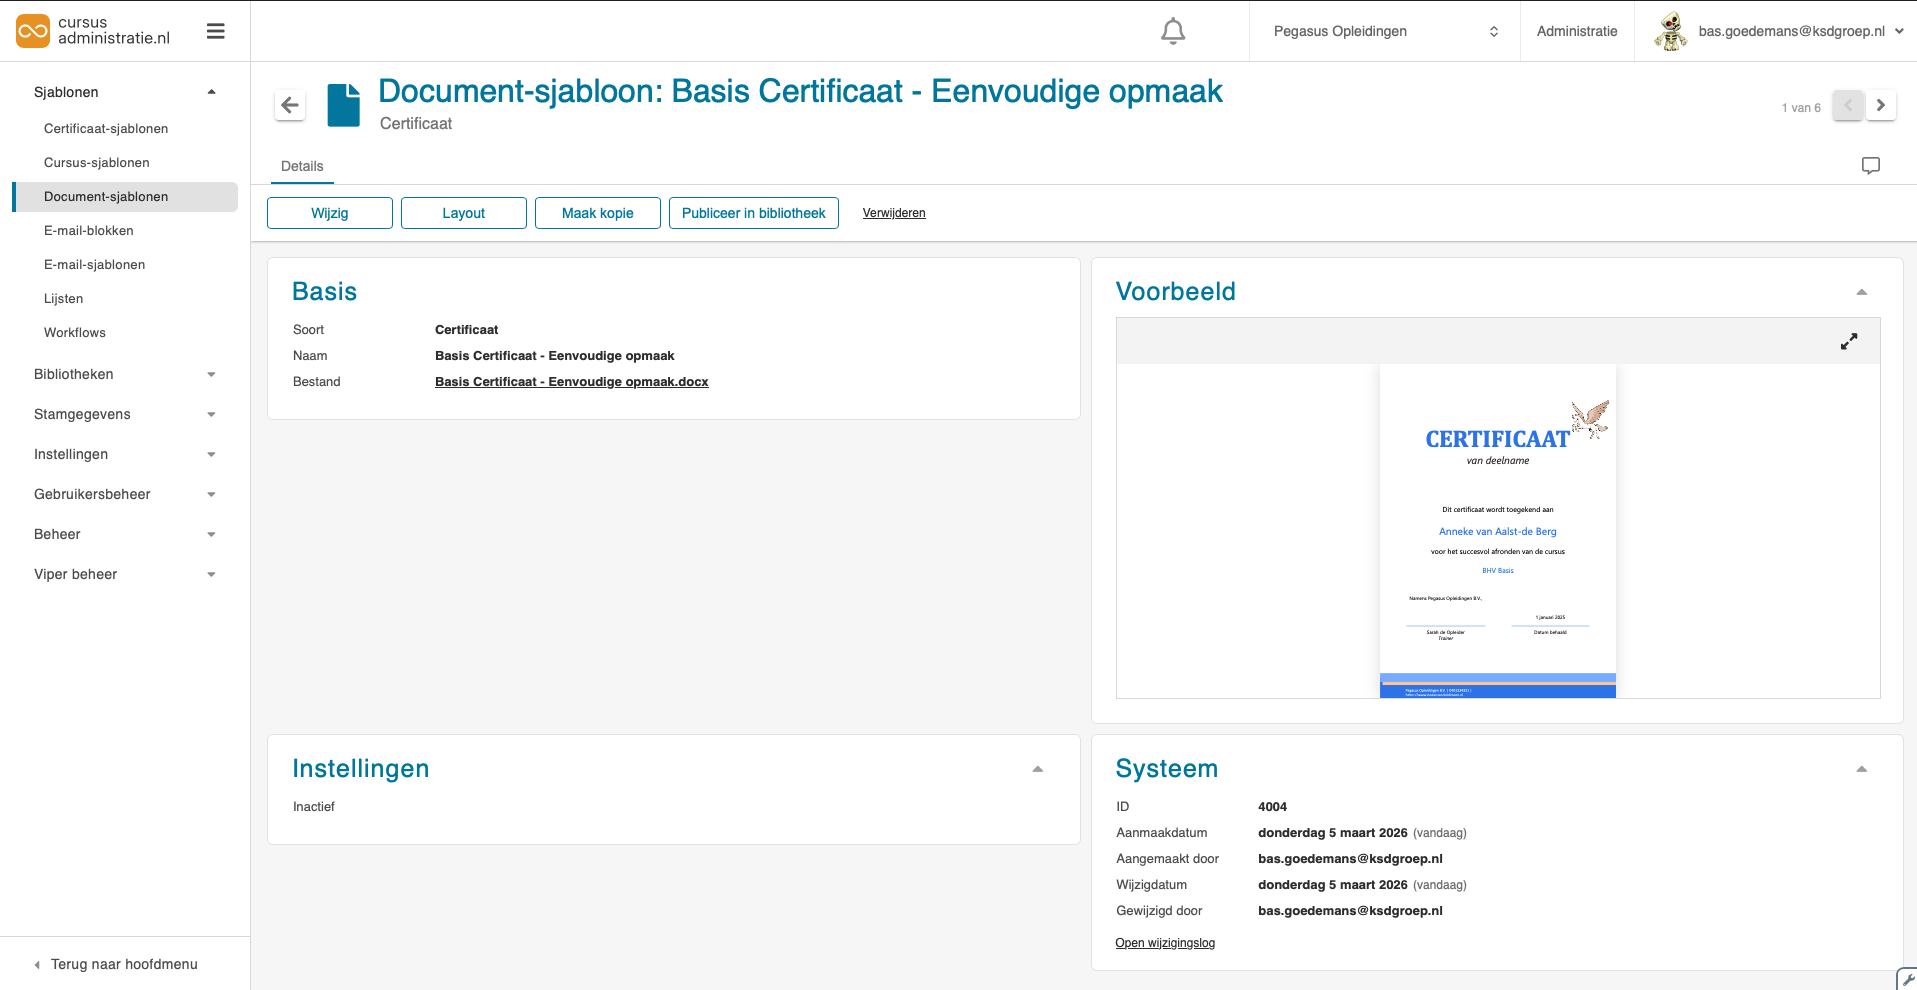Collapse the Voorbeeld panel
Viewport: 1917px width, 990px height.
coord(1861,292)
